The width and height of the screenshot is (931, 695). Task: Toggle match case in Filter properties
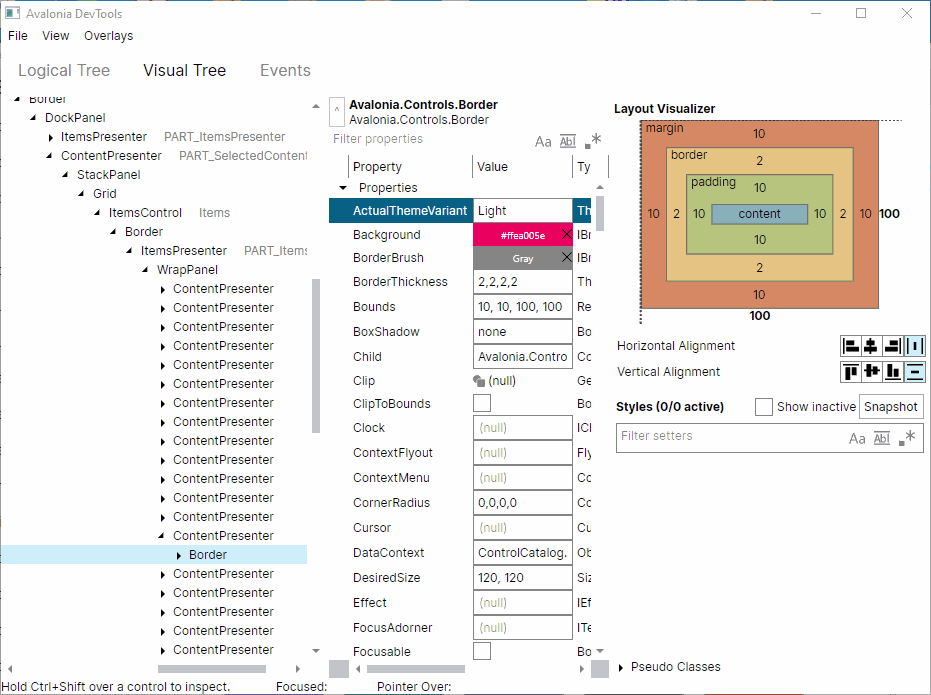[543, 141]
